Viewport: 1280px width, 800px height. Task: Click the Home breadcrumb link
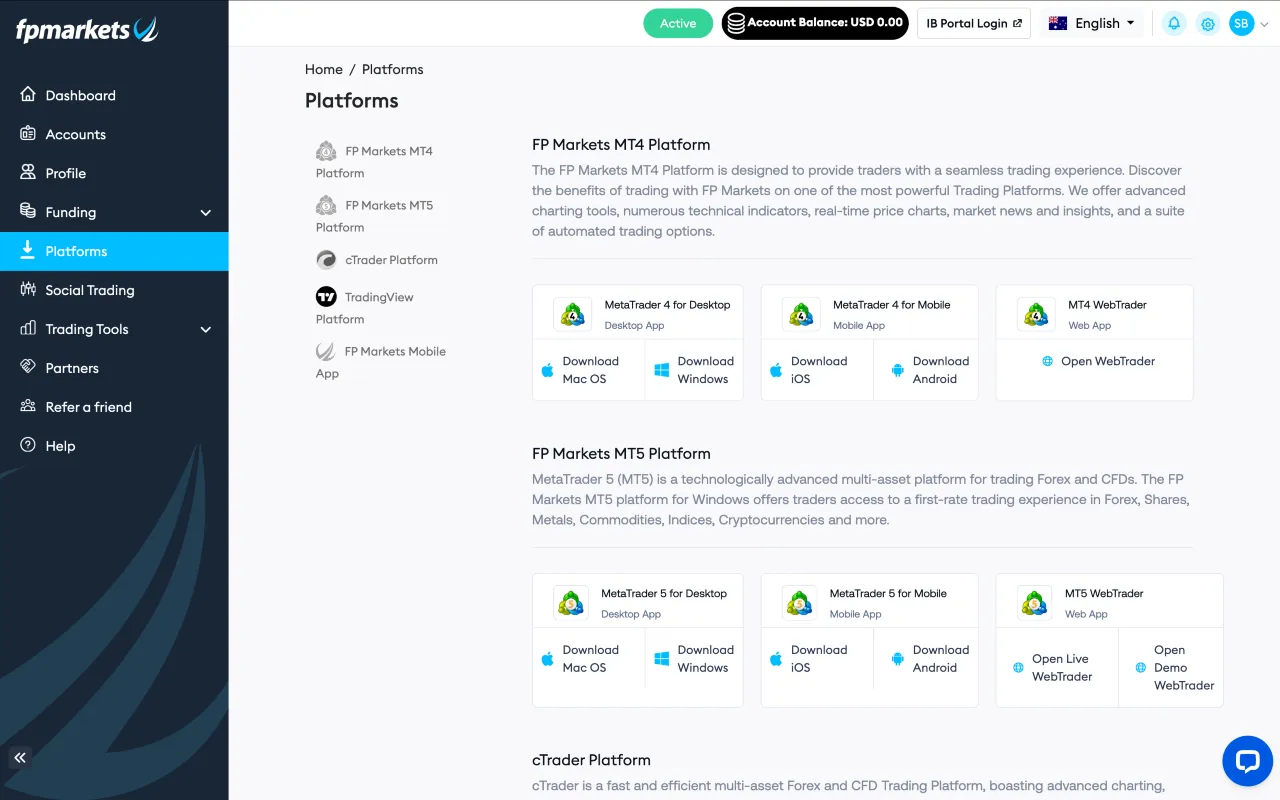pos(324,69)
